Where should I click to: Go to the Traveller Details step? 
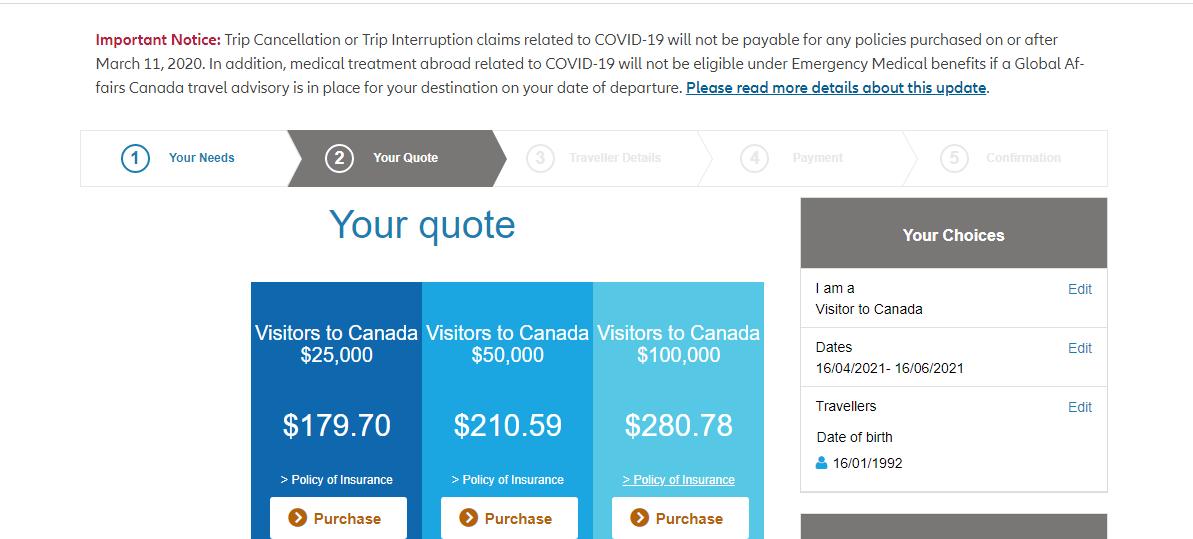(614, 158)
